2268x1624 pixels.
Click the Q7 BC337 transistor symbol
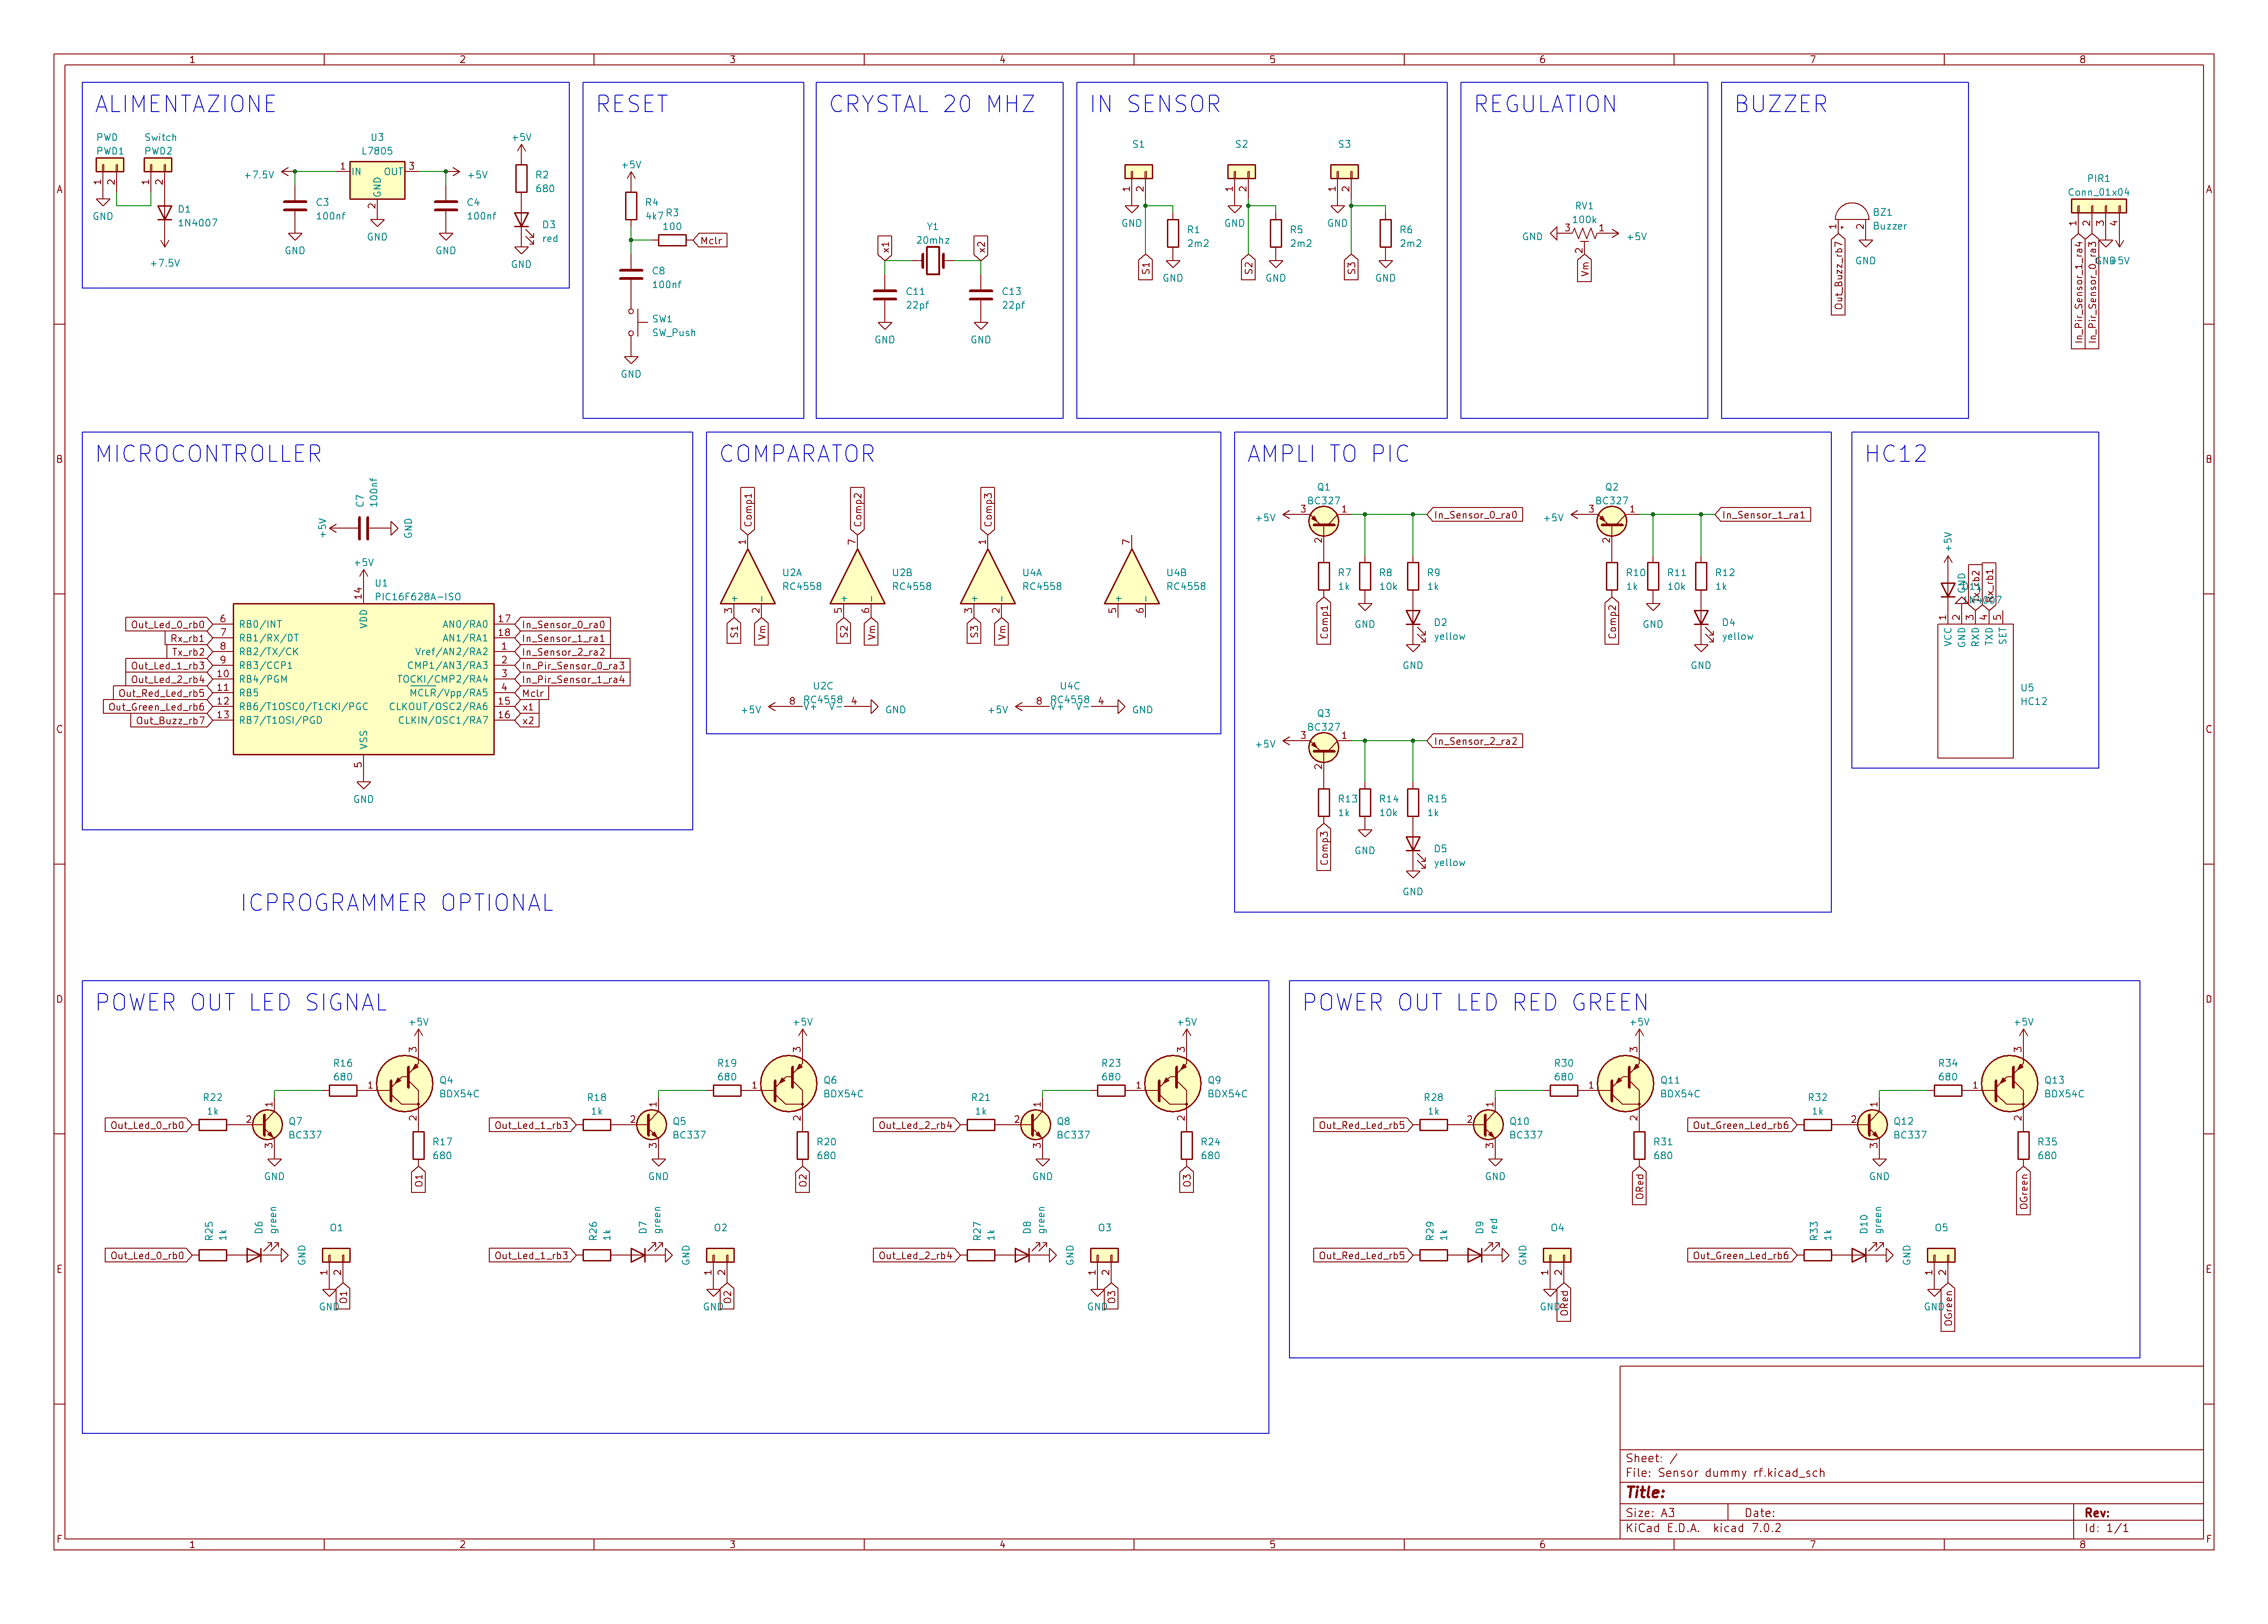(x=268, y=1125)
